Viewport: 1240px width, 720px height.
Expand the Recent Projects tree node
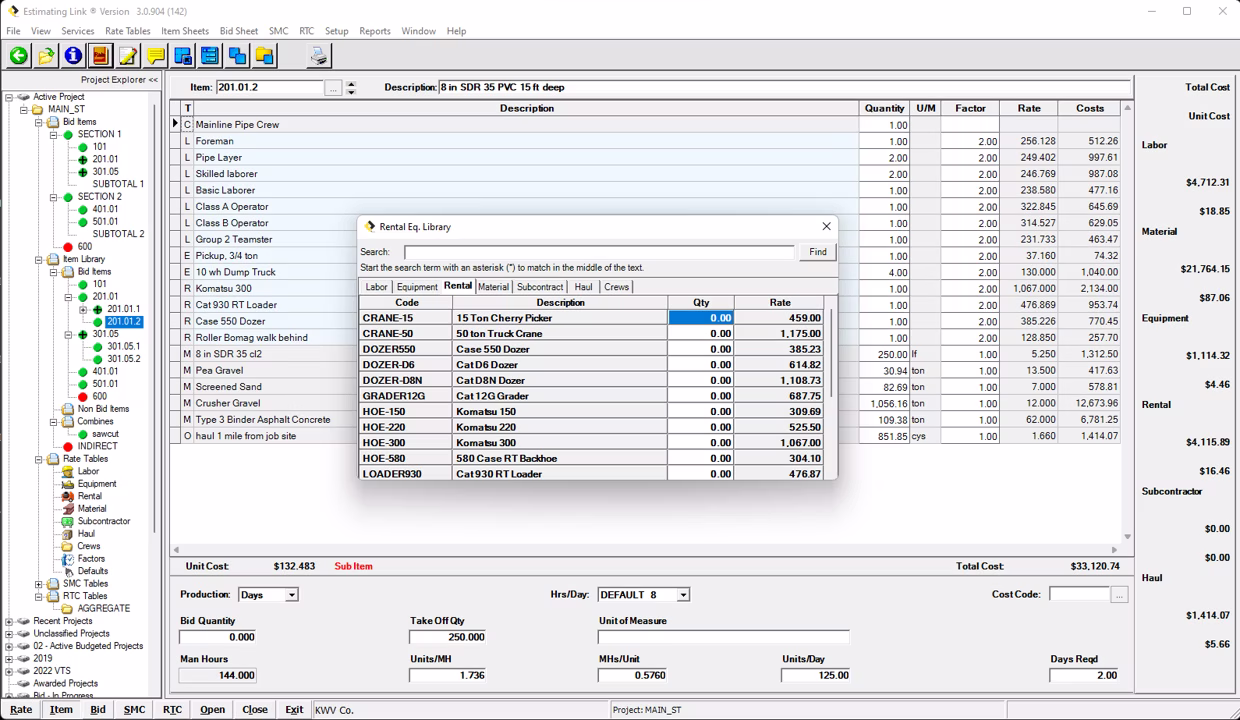[9, 621]
